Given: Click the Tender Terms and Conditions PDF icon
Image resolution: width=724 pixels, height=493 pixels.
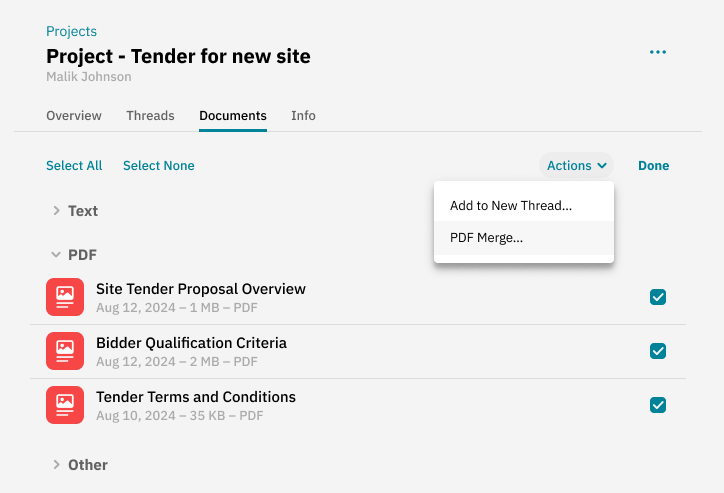Looking at the screenshot, I should tap(65, 405).
